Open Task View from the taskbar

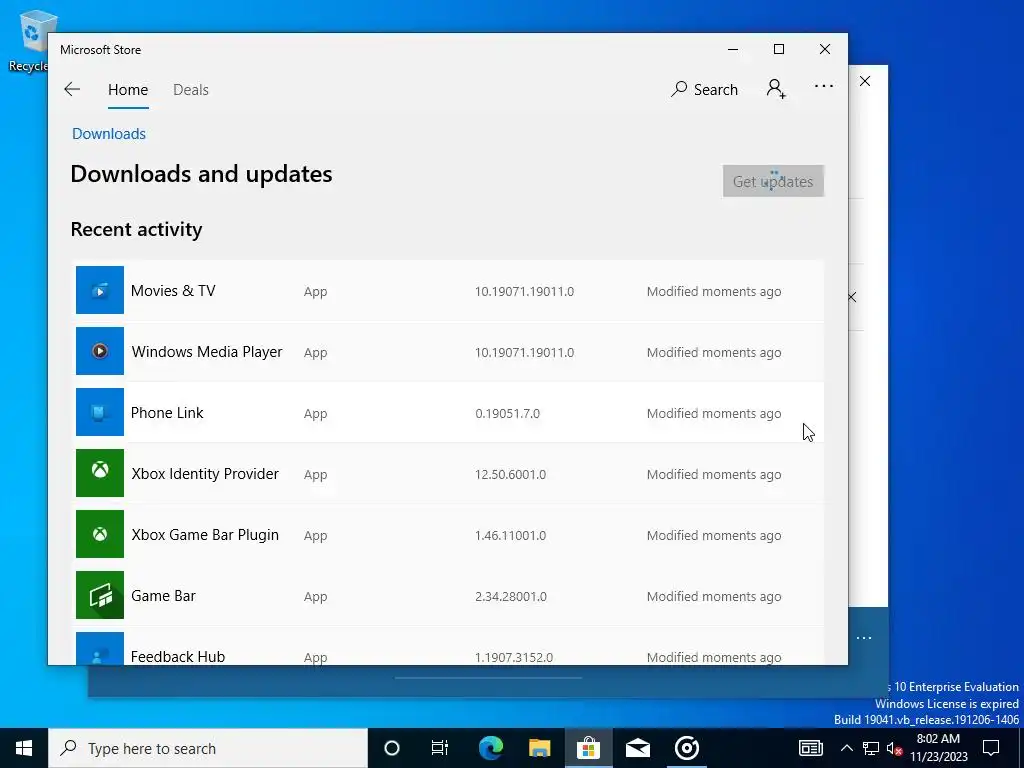(440, 748)
